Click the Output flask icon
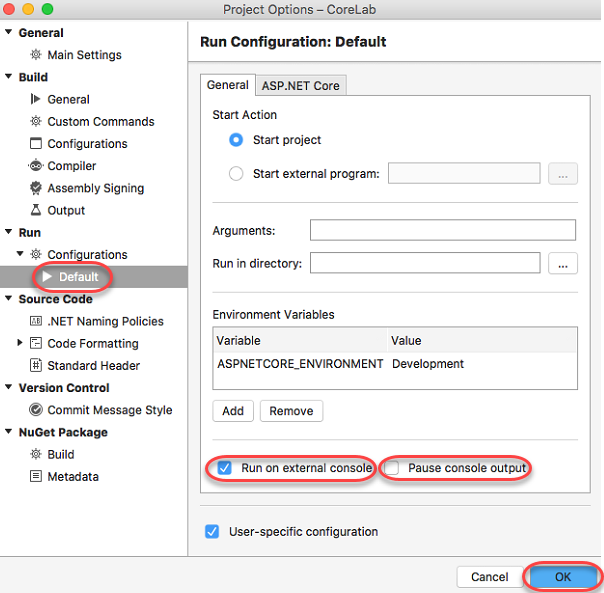Screen dimensions: 604x593 [36, 210]
